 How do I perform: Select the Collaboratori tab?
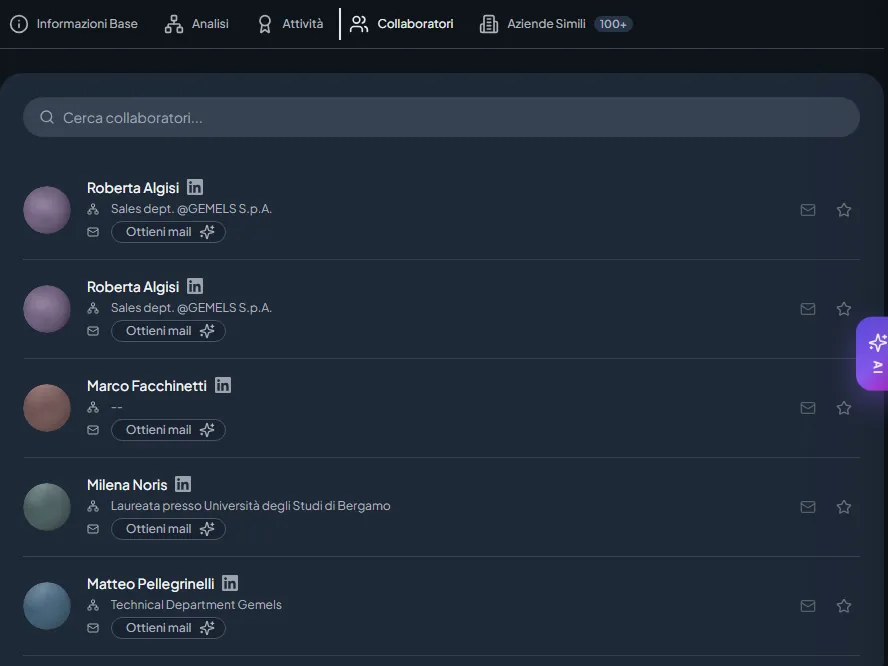point(402,24)
